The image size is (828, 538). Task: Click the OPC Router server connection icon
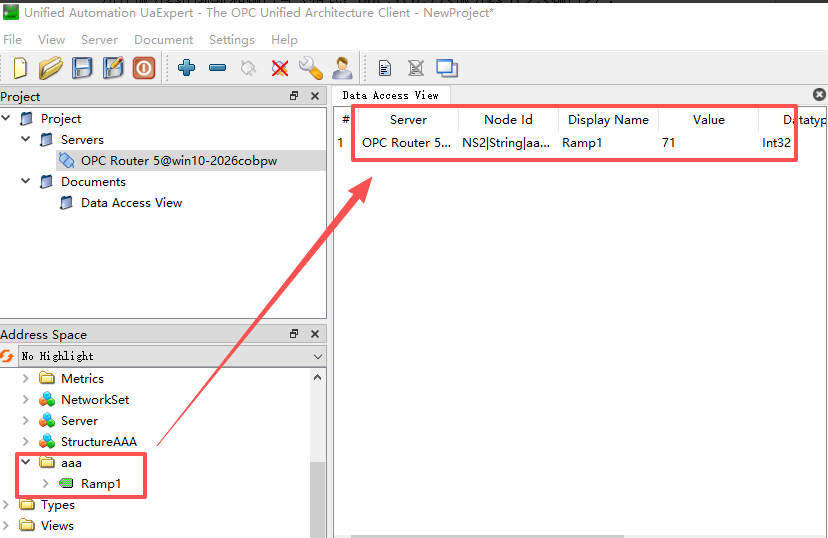pos(67,161)
